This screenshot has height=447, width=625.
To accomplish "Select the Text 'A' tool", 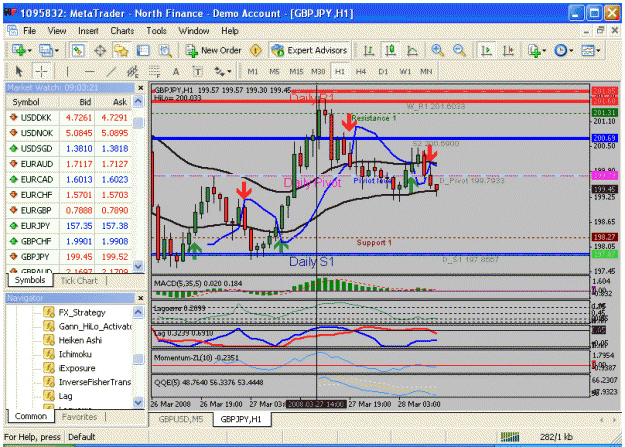I will 176,72.
